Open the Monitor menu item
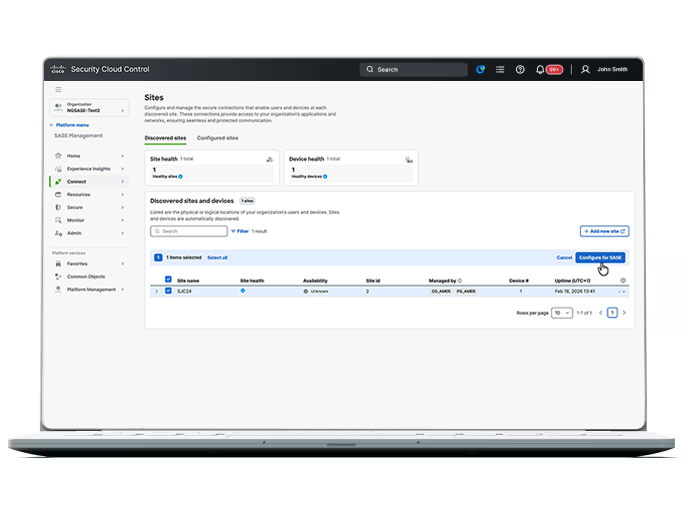The width and height of the screenshot is (684, 513). (89, 220)
